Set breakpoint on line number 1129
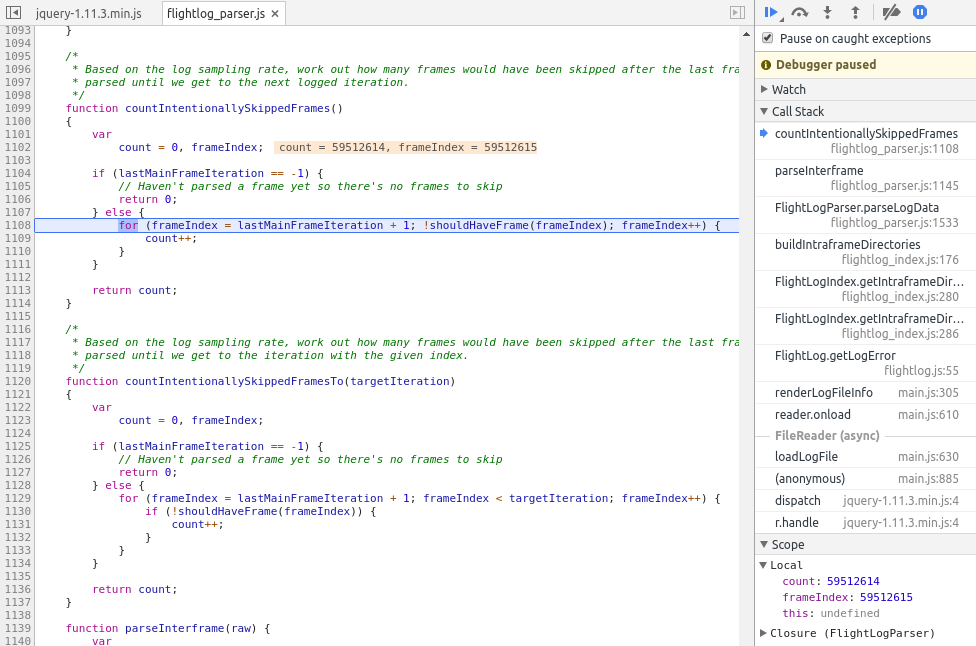Screen dimensions: 976x646 (17, 498)
